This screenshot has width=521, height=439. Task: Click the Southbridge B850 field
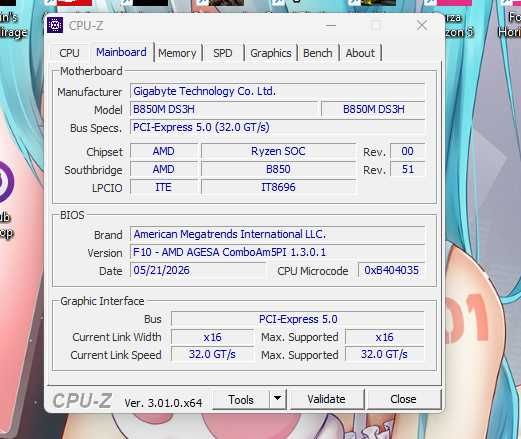278,169
